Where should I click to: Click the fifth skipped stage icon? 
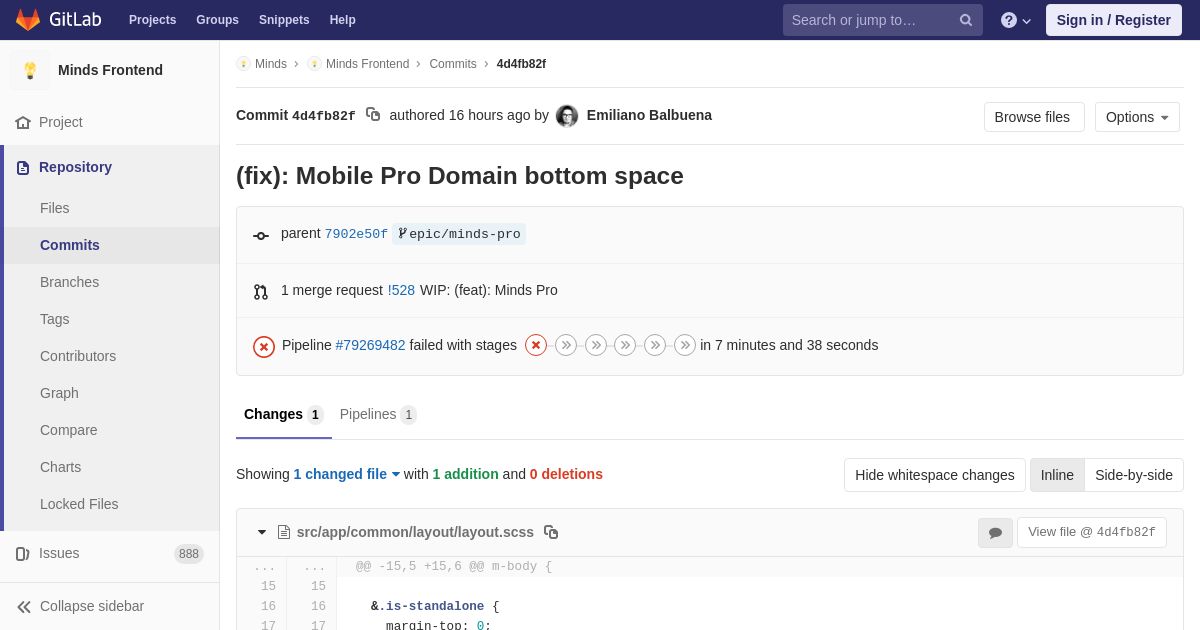(655, 345)
